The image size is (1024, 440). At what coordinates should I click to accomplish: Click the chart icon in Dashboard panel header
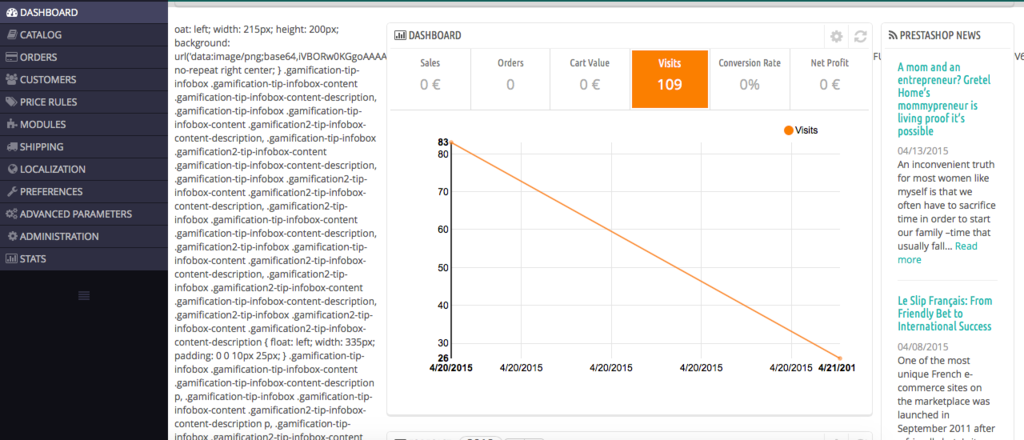click(x=400, y=35)
